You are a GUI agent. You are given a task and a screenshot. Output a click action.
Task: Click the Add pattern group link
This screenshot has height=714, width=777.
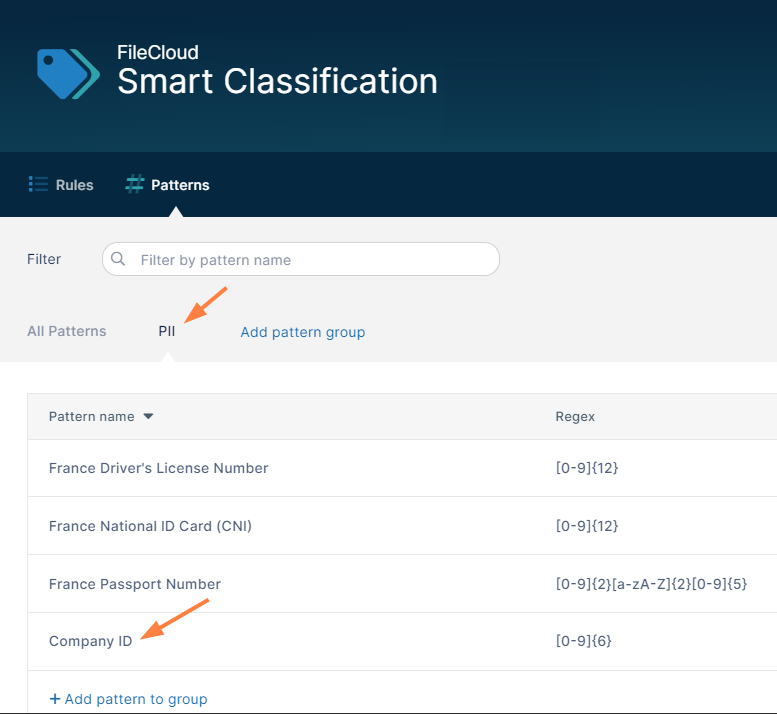point(303,332)
